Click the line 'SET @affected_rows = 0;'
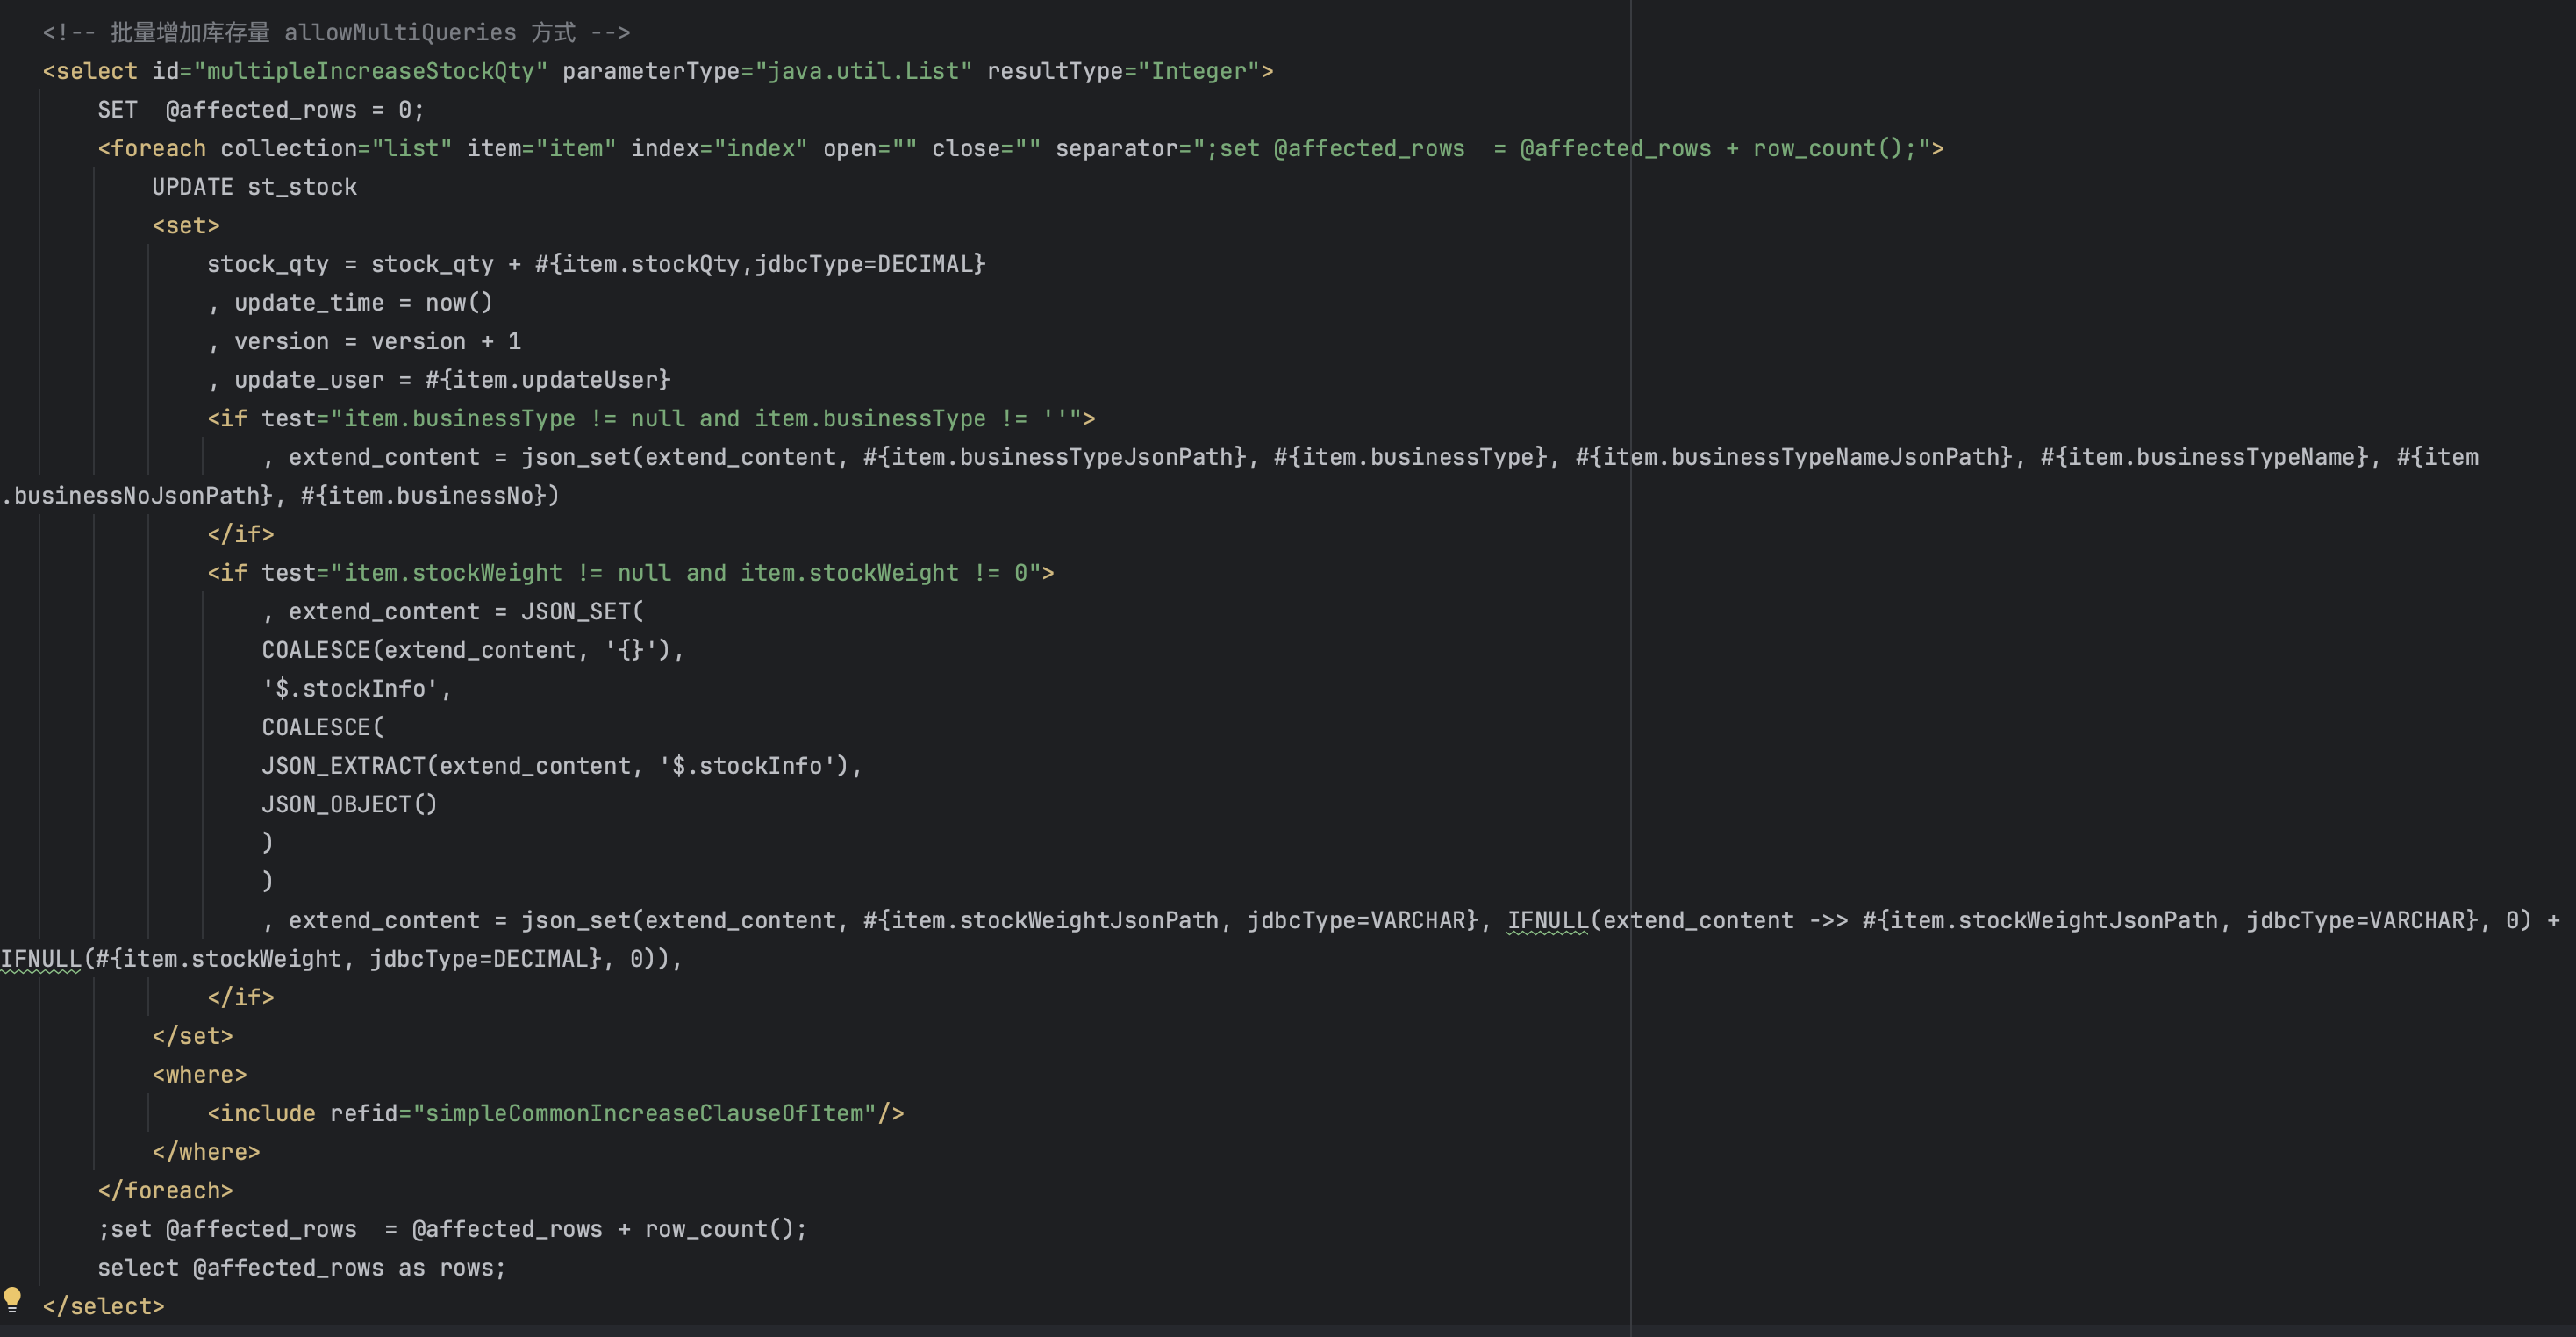This screenshot has width=2576, height=1337. [260, 110]
